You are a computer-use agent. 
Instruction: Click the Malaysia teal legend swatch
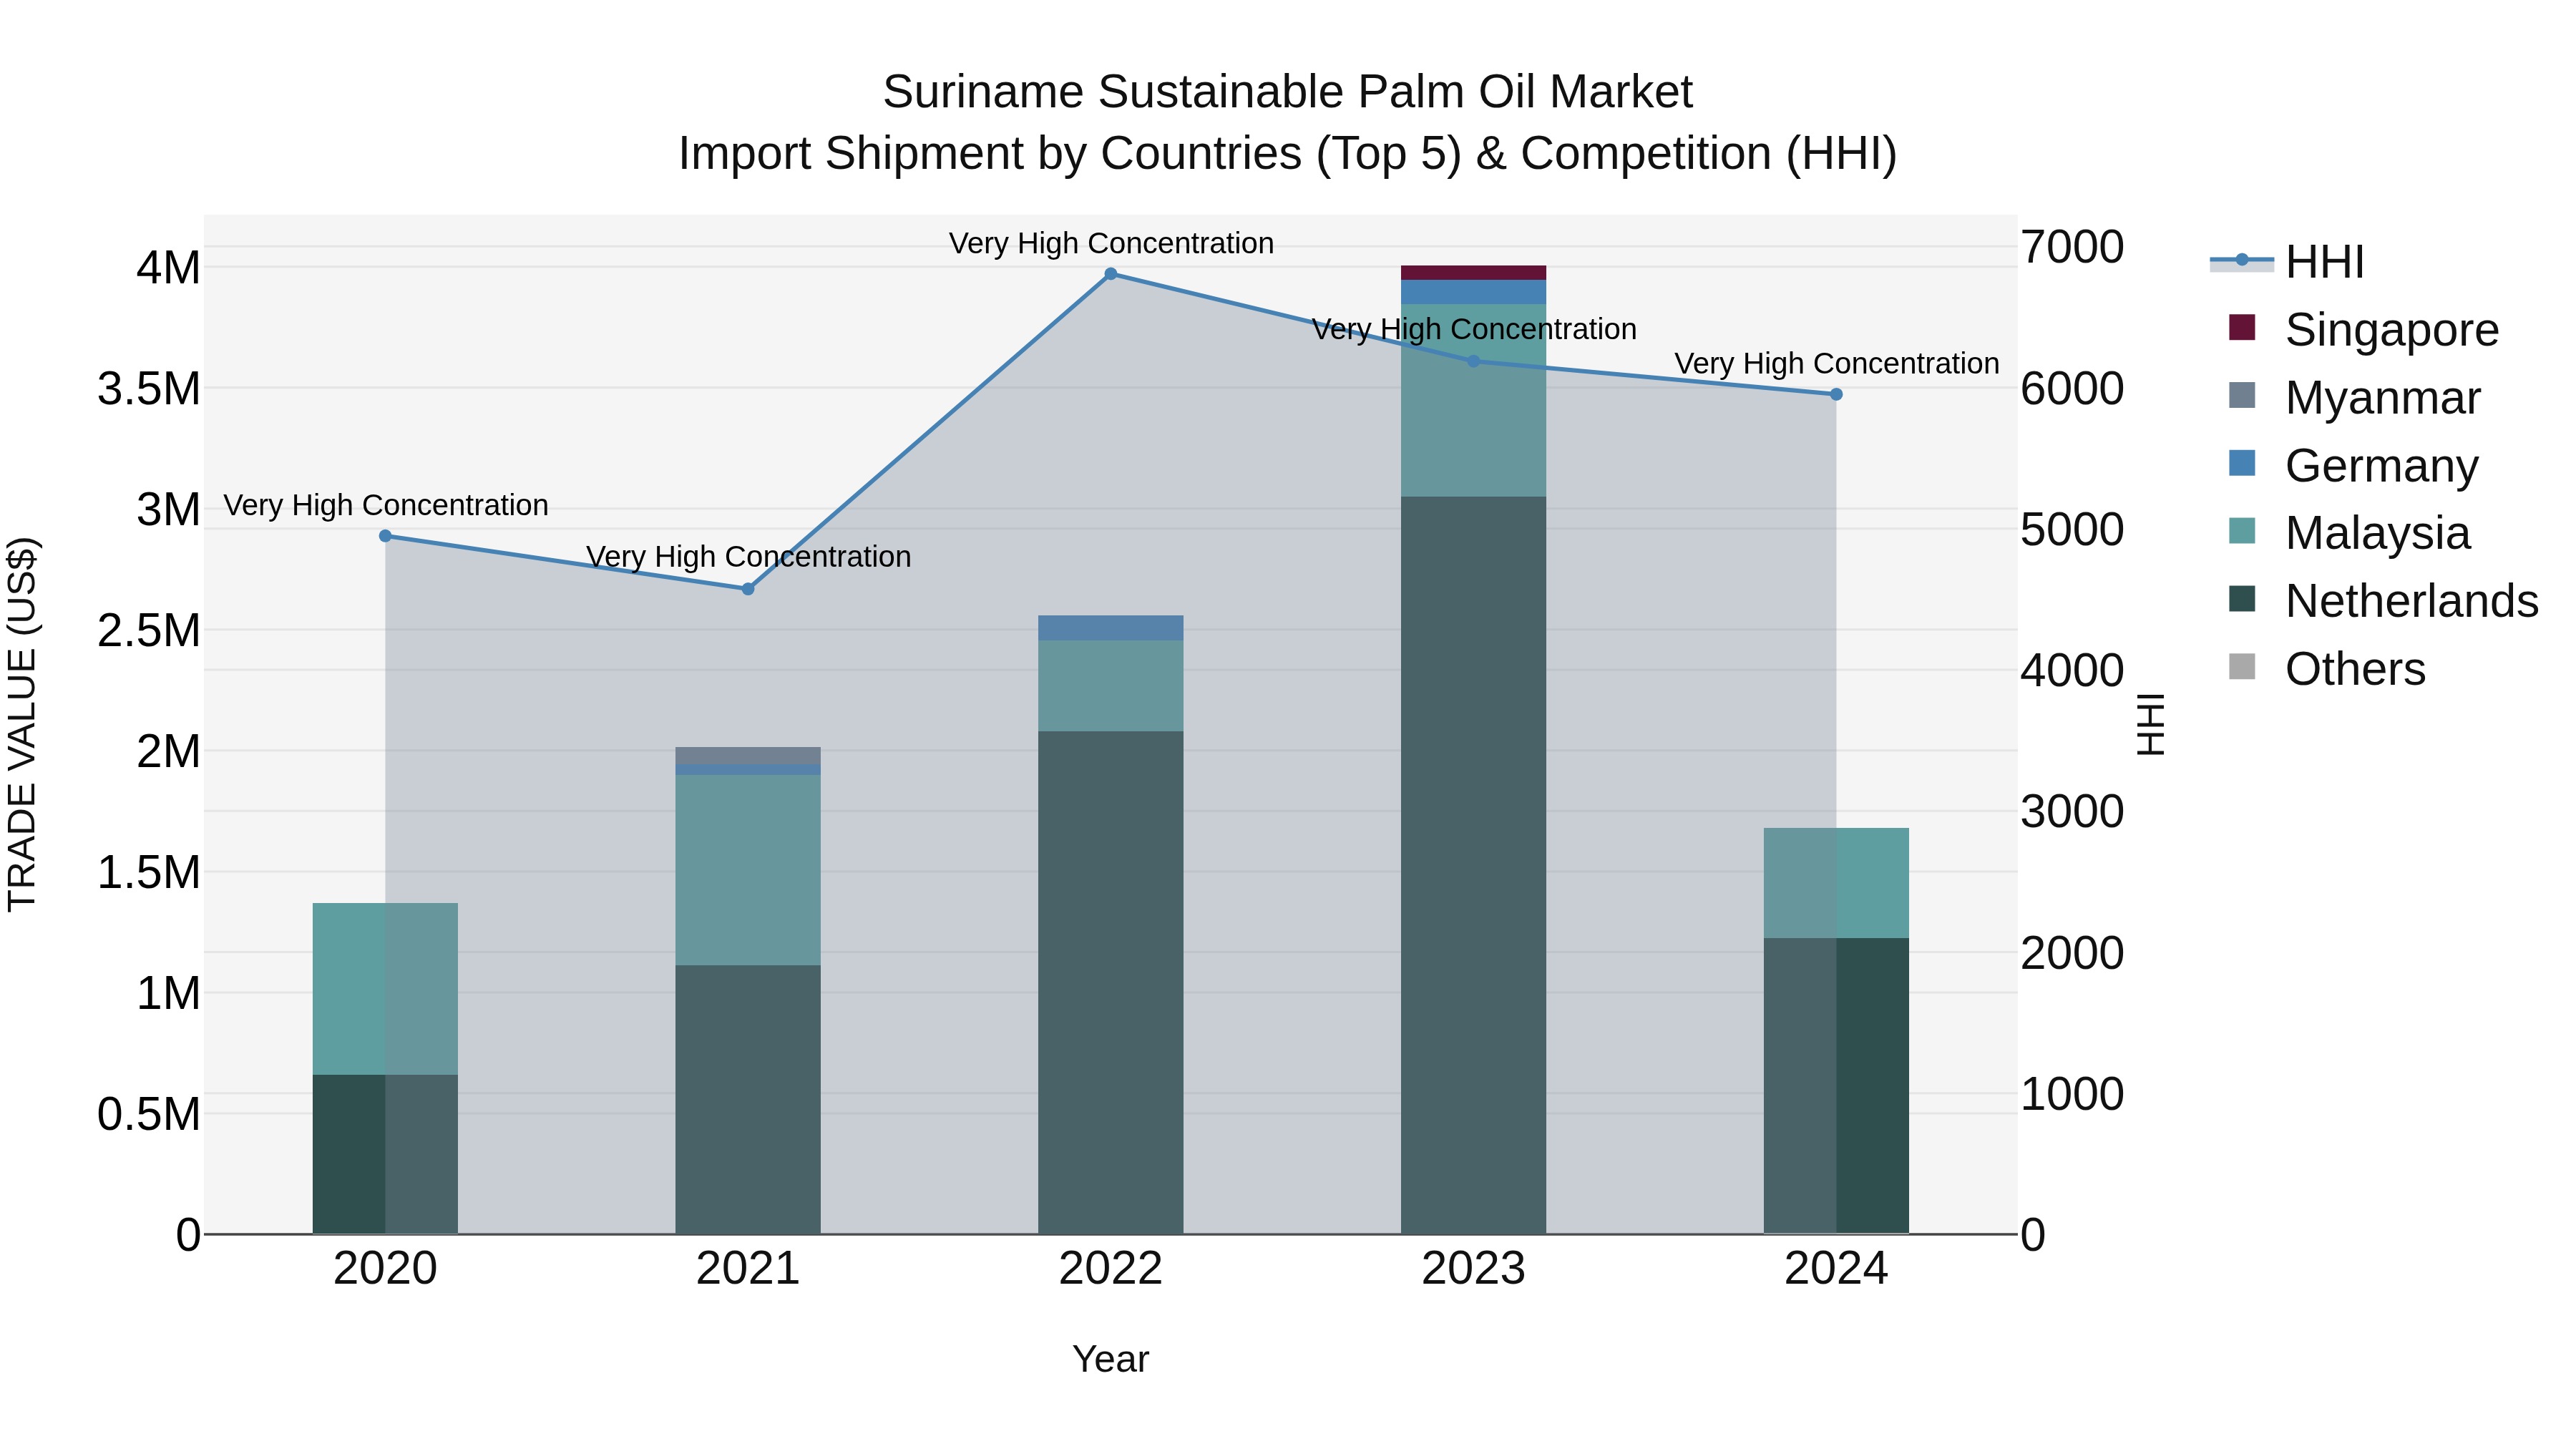[2242, 531]
